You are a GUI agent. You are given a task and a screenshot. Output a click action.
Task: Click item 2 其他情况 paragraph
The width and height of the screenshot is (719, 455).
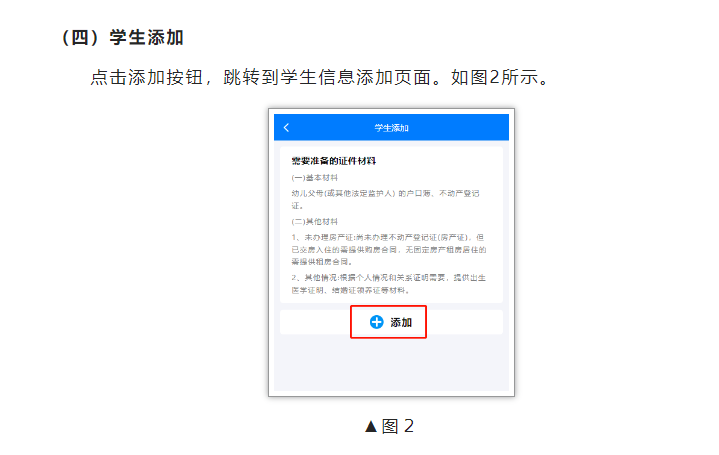coord(389,284)
